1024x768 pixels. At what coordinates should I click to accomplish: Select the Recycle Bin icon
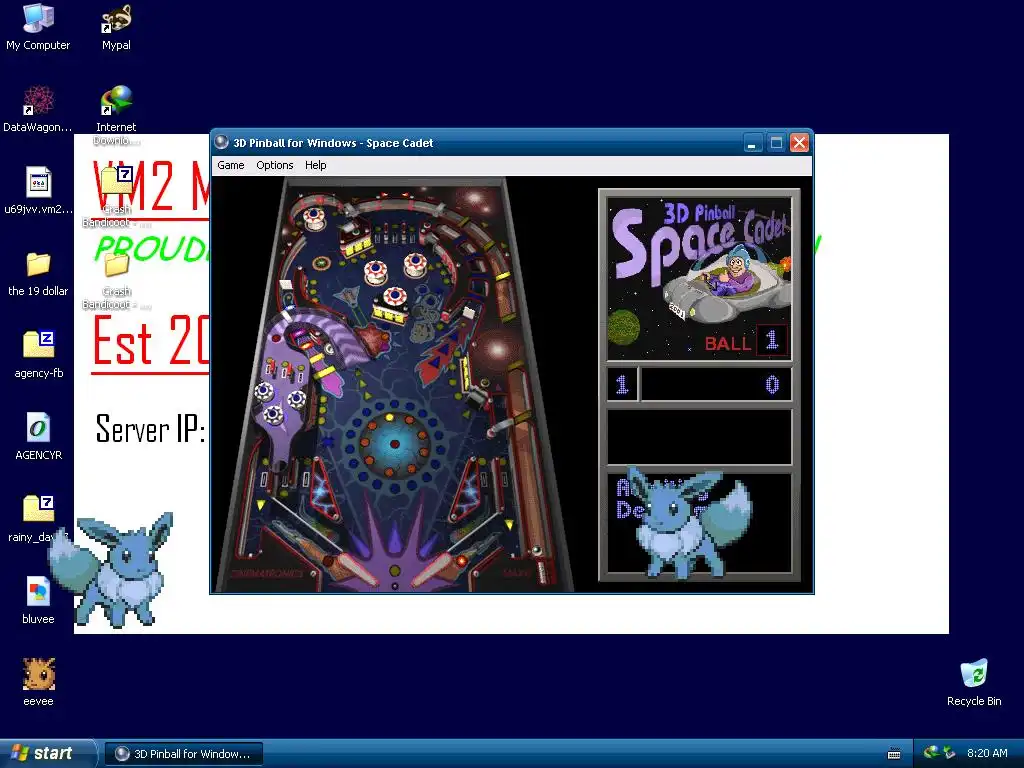(974, 682)
